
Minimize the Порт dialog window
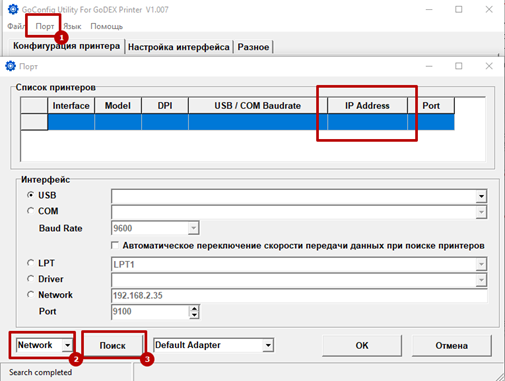(429, 66)
